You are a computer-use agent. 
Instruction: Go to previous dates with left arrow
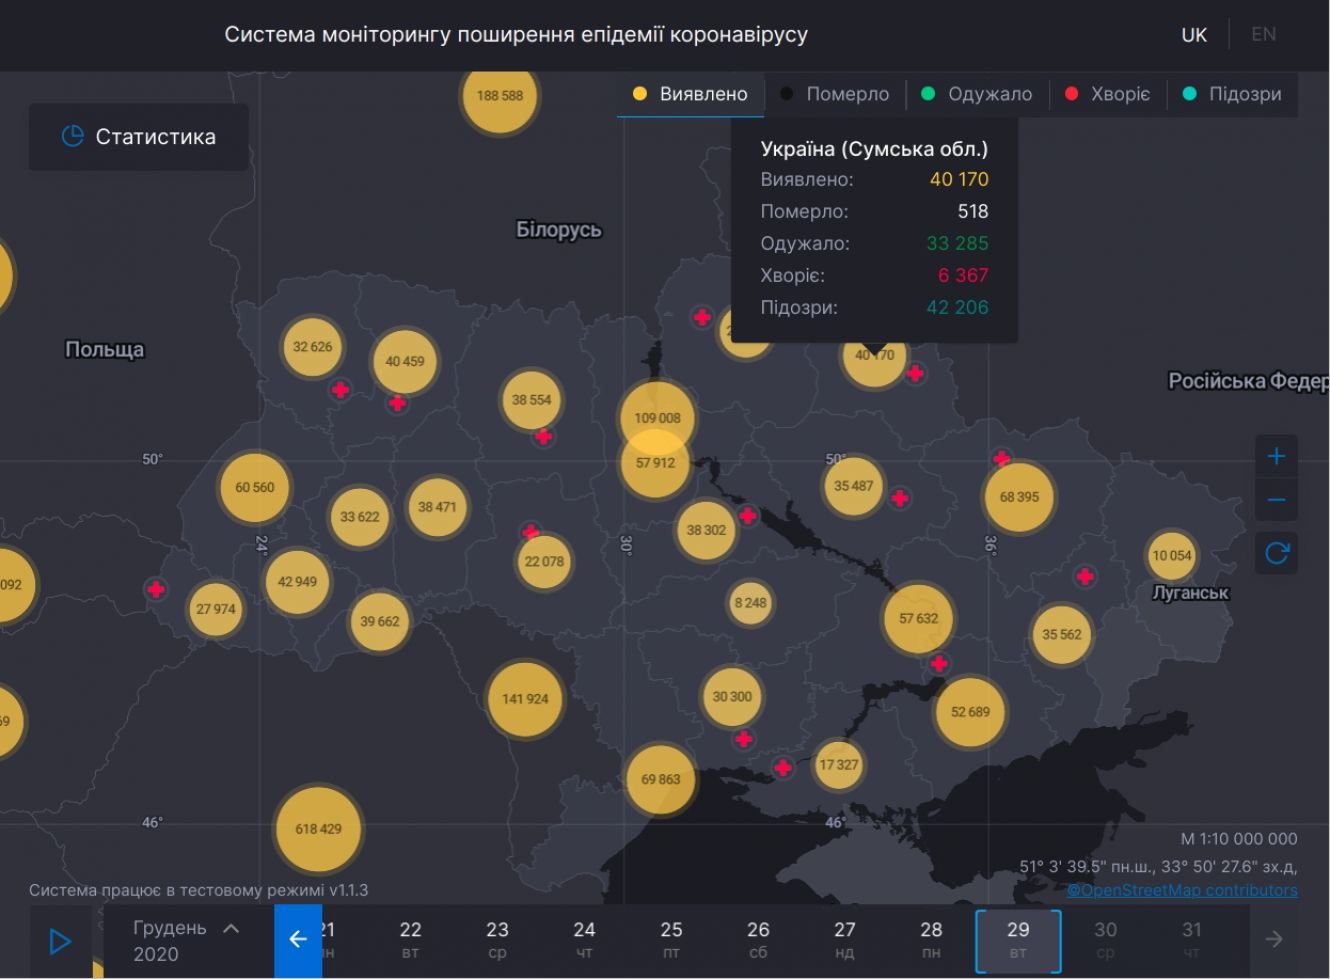point(297,939)
